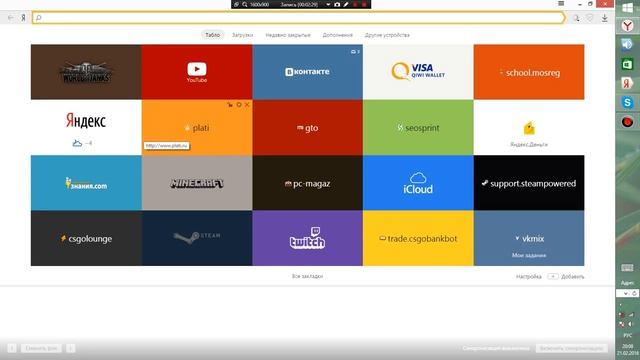This screenshot has width=640, height=360.
Task: Open ВКонтакте tile notification counter
Action: pos(355,51)
